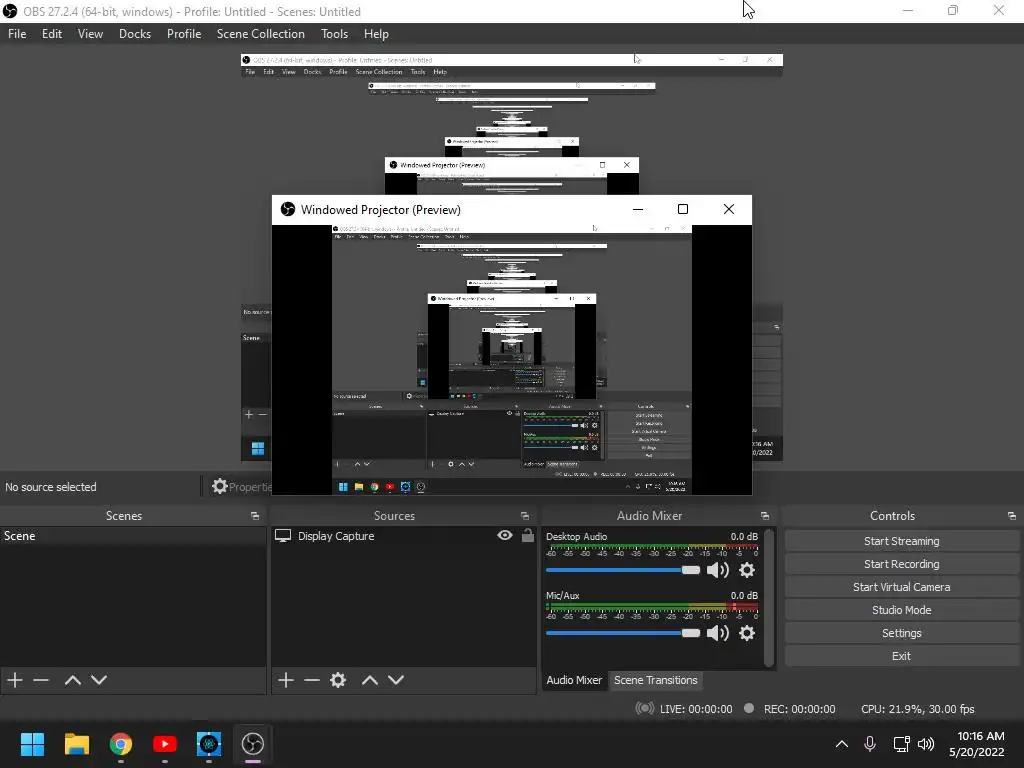The image size is (1024, 768).
Task: Open the blue atom-logo app on taskbar
Action: [209, 744]
